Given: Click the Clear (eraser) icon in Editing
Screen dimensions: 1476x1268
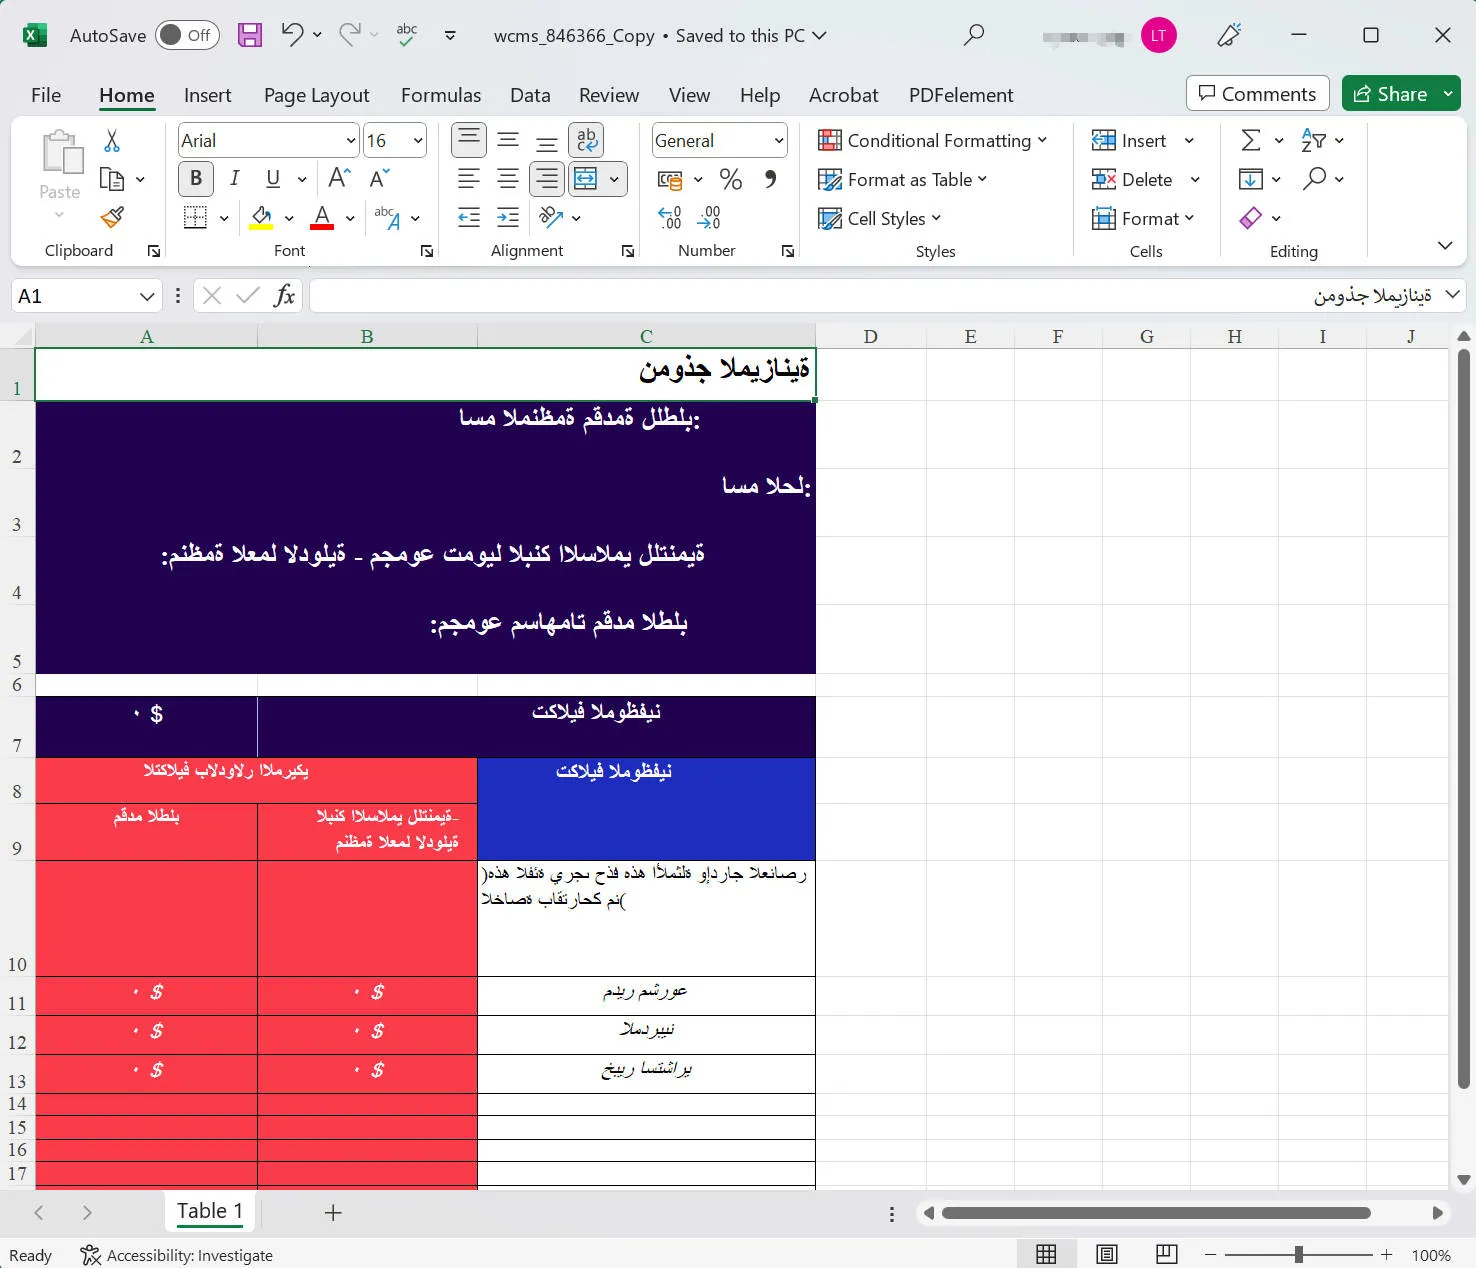Looking at the screenshot, I should pos(1252,218).
